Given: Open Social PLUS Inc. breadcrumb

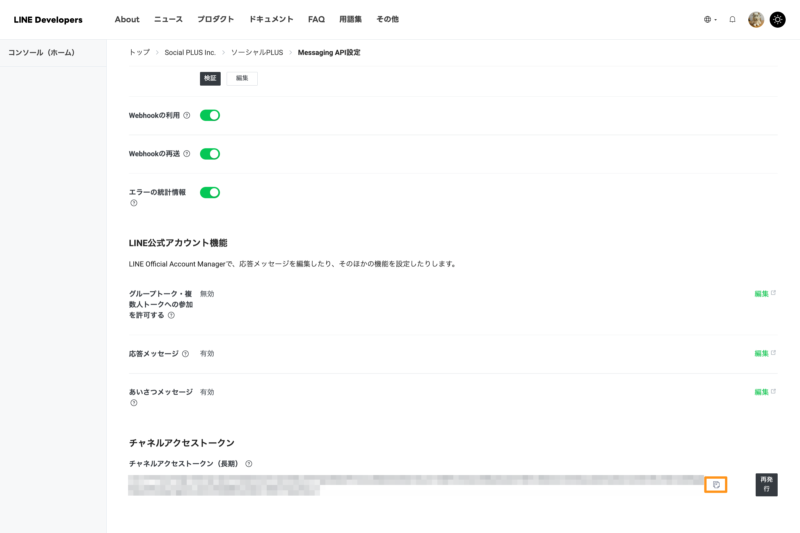Looking at the screenshot, I should [190, 53].
